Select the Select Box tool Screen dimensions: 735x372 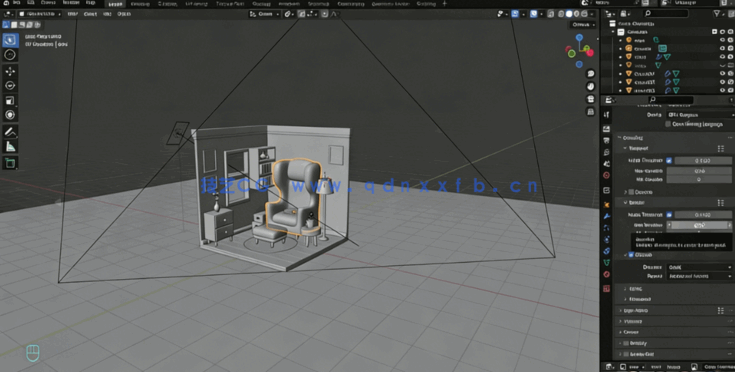(x=10, y=40)
